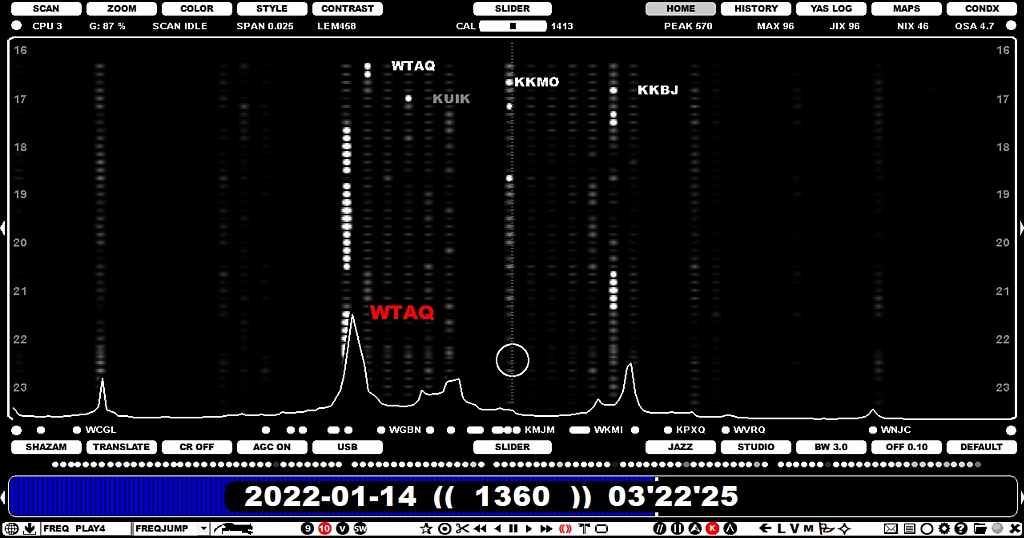The width and height of the screenshot is (1024, 538).
Task: Select the HISTORY tab
Action: tap(756, 9)
